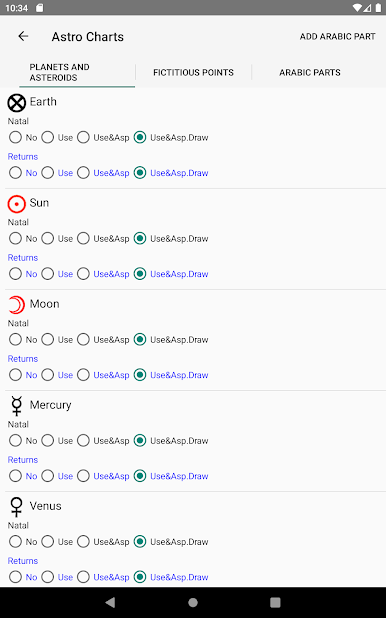Image resolution: width=386 pixels, height=618 pixels.
Task: Tap the red Sun symbol icon
Action: tap(17, 204)
